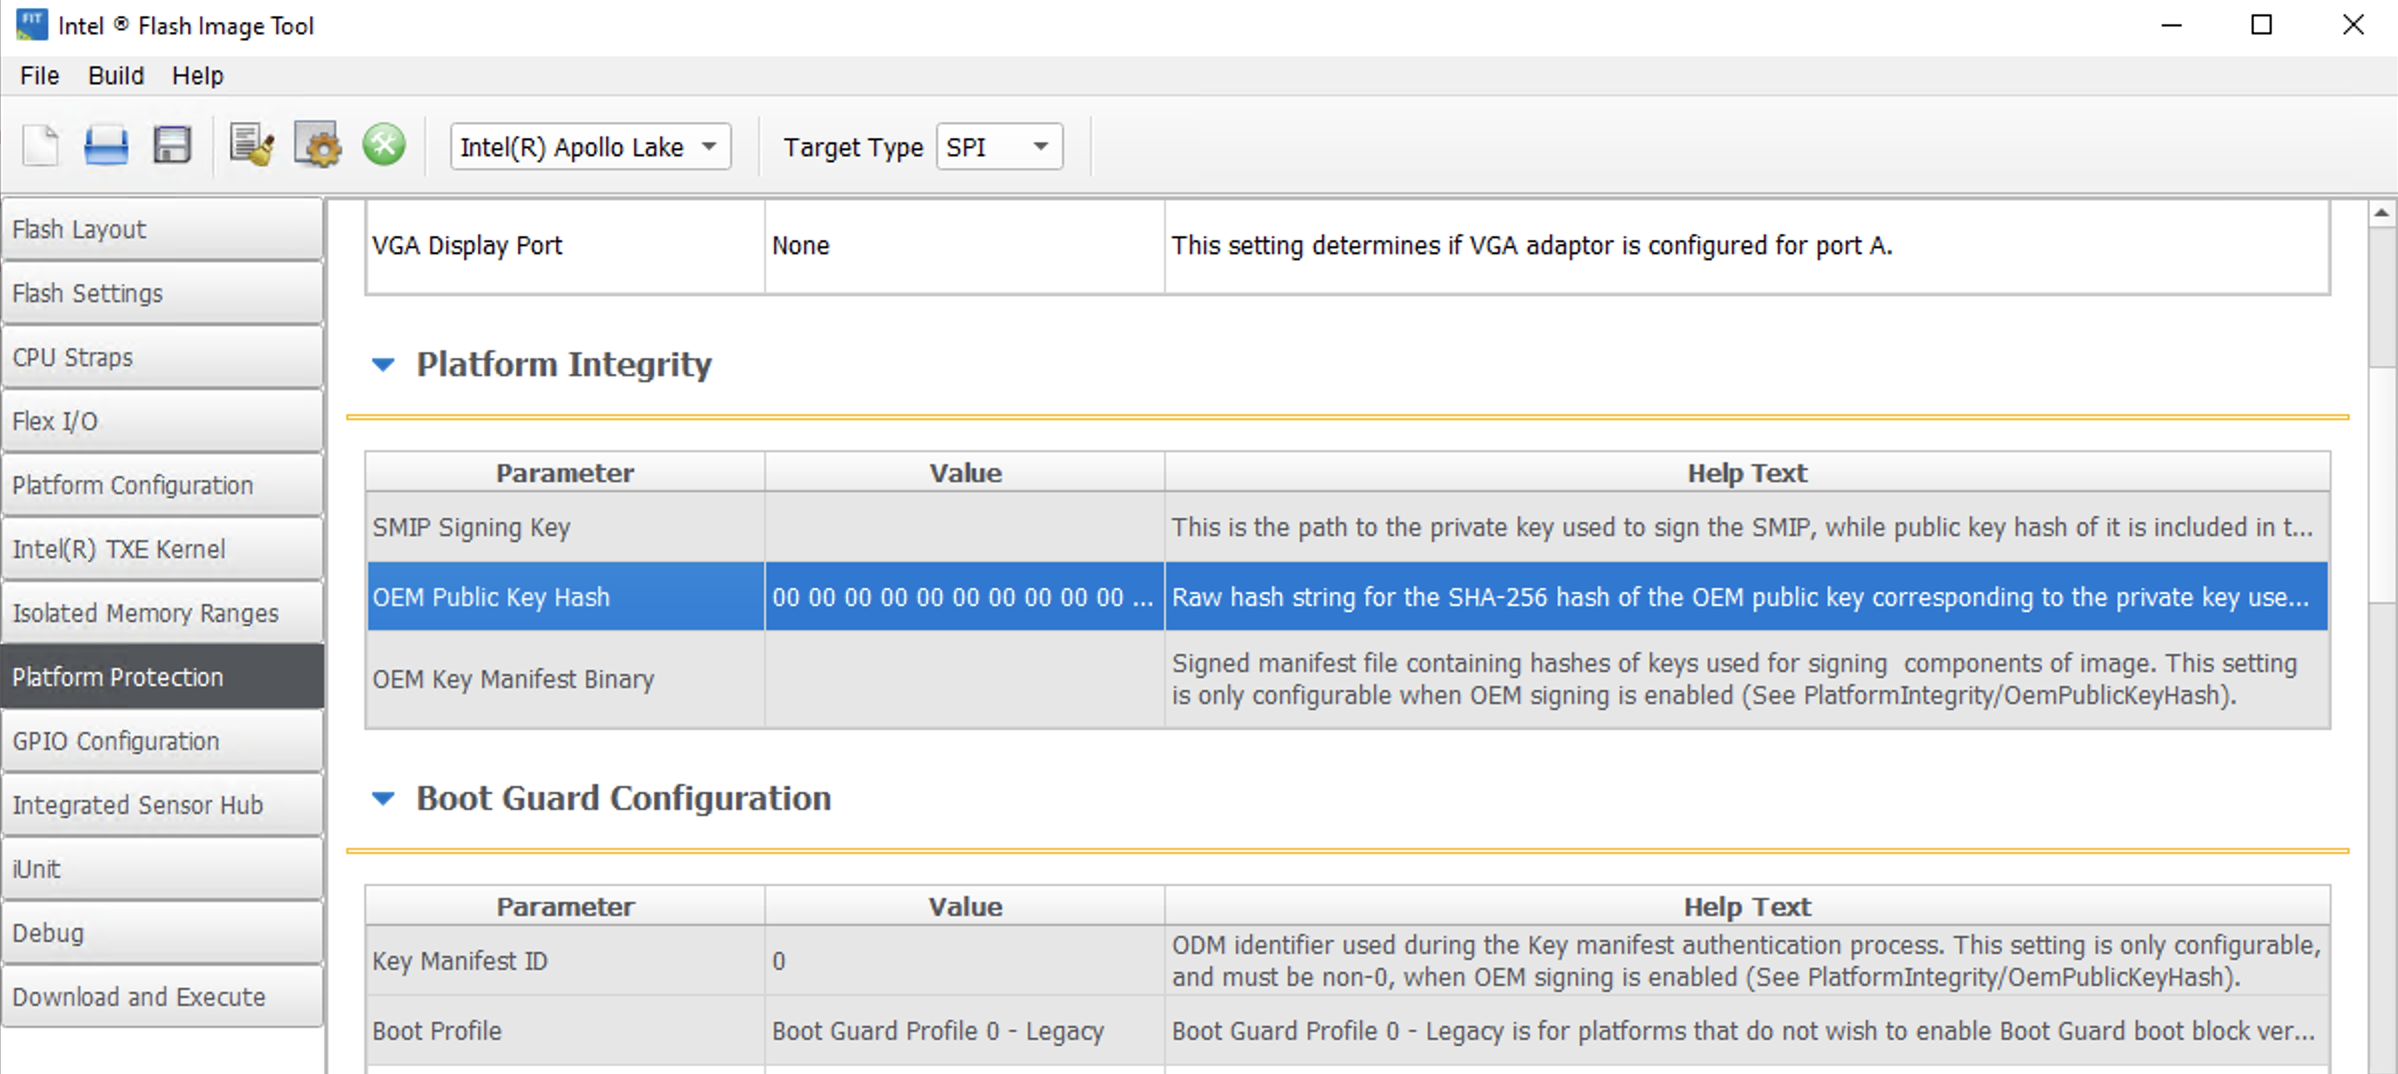The height and width of the screenshot is (1074, 2398).
Task: Switch to the iUnit tab
Action: tap(162, 869)
